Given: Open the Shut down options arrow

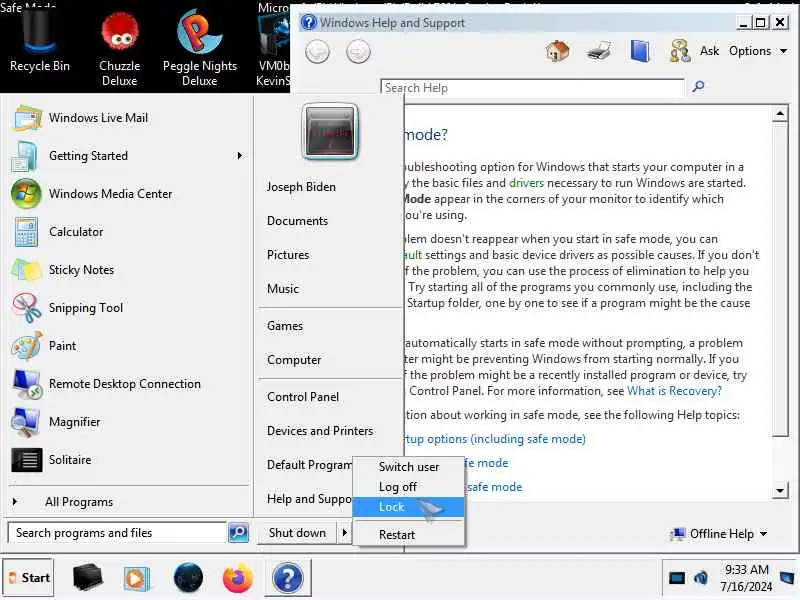Looking at the screenshot, I should 345,533.
